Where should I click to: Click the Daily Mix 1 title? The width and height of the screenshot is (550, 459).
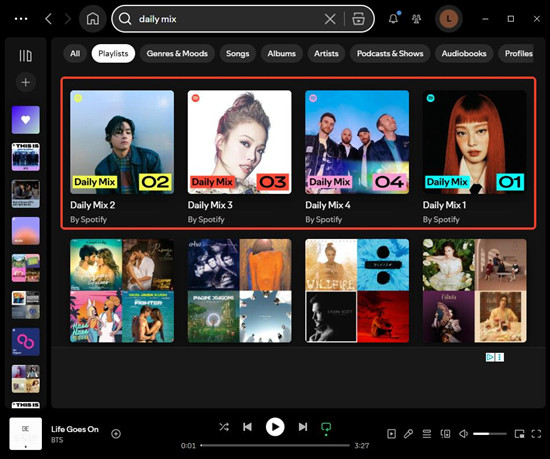tap(444, 205)
